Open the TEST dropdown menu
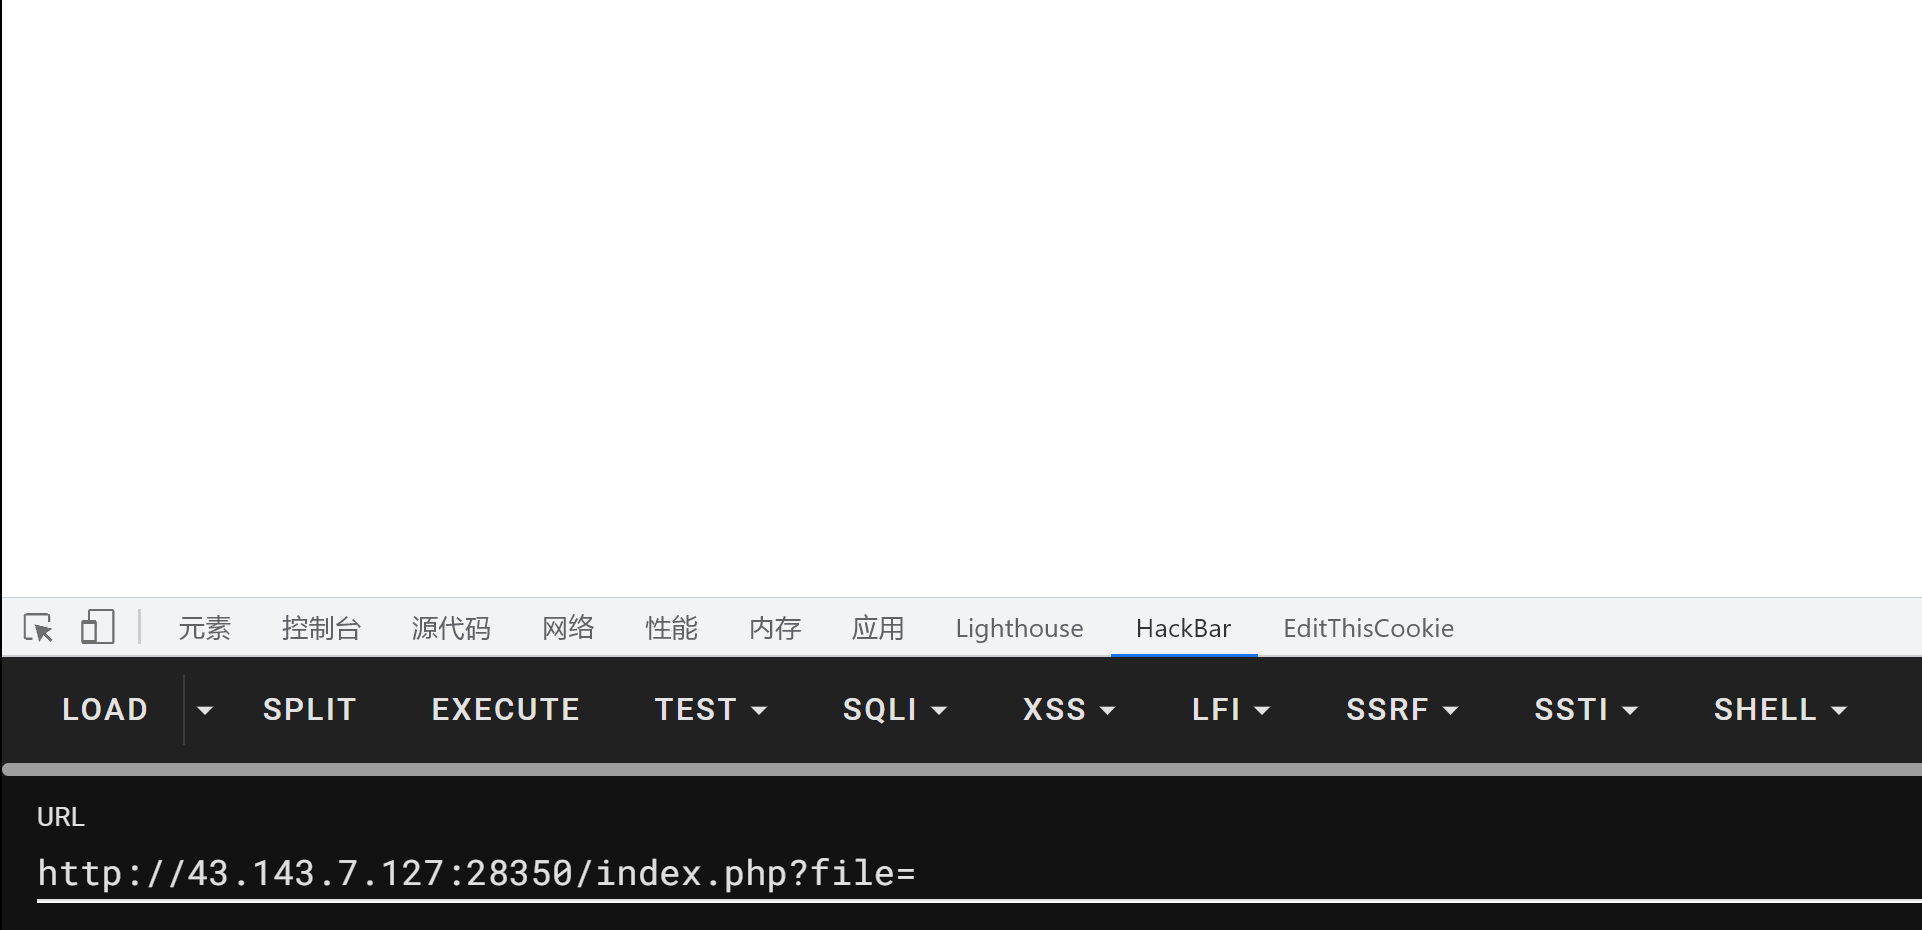This screenshot has width=1922, height=930. coord(711,709)
